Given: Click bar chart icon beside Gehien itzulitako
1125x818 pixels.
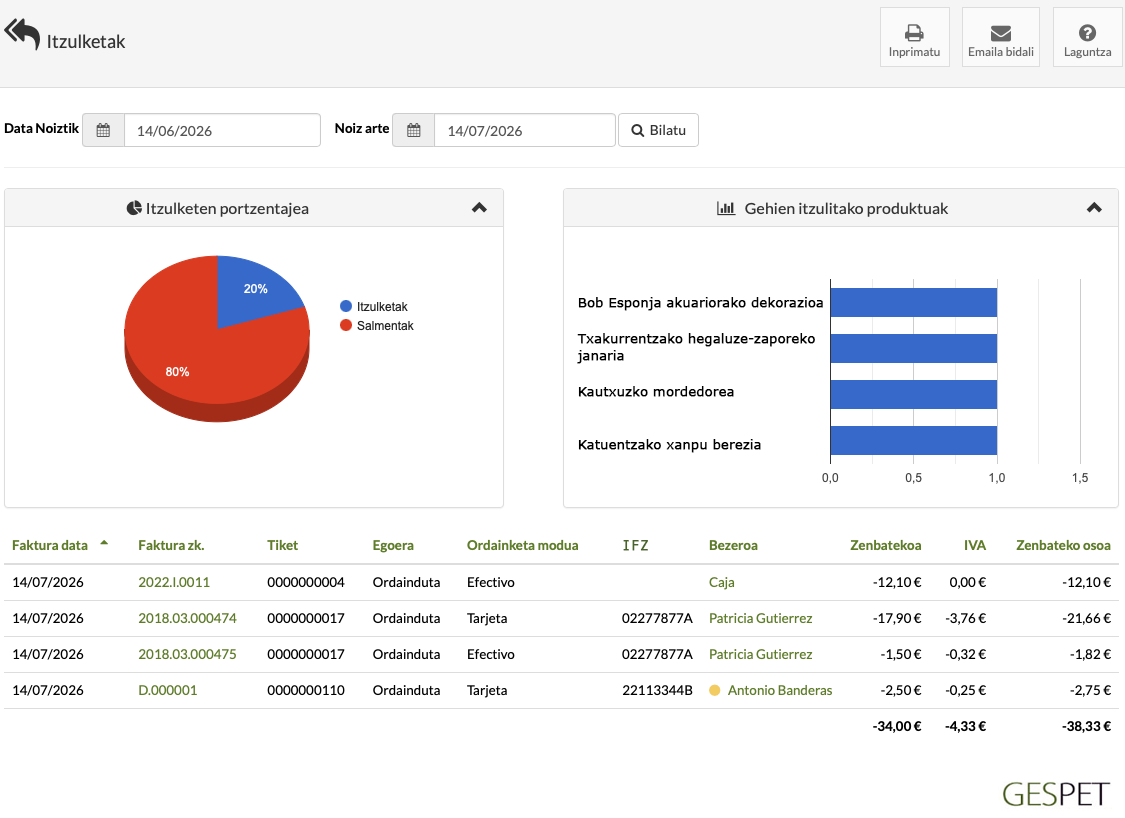Looking at the screenshot, I should [x=726, y=208].
